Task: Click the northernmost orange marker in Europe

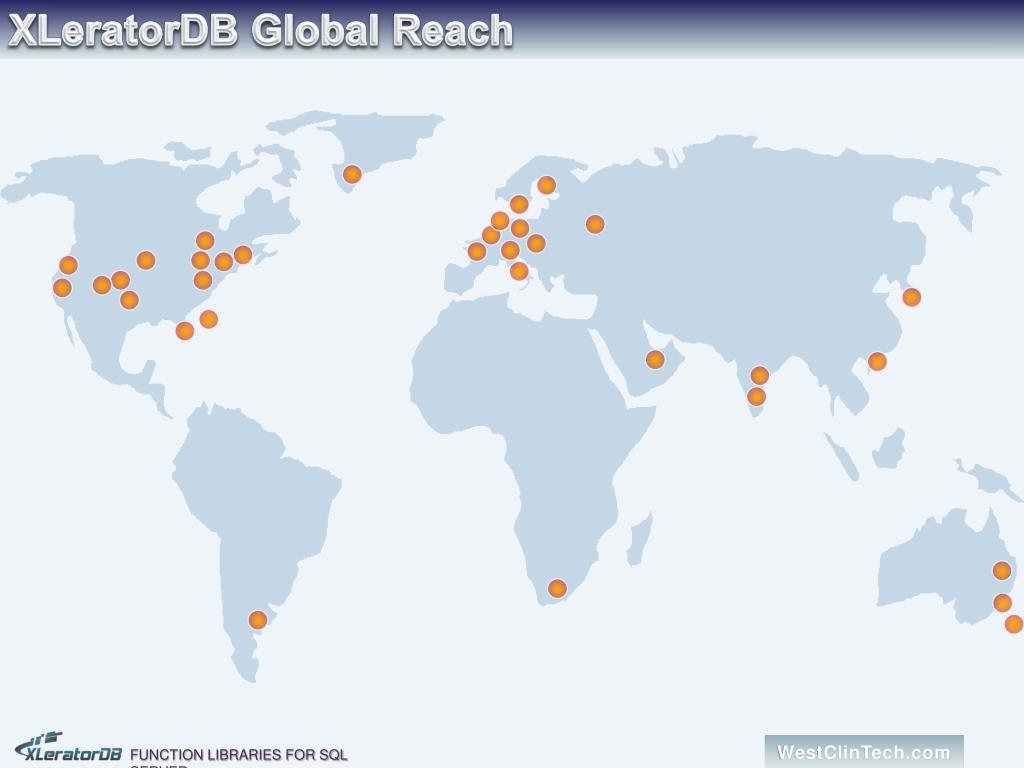Action: point(547,185)
